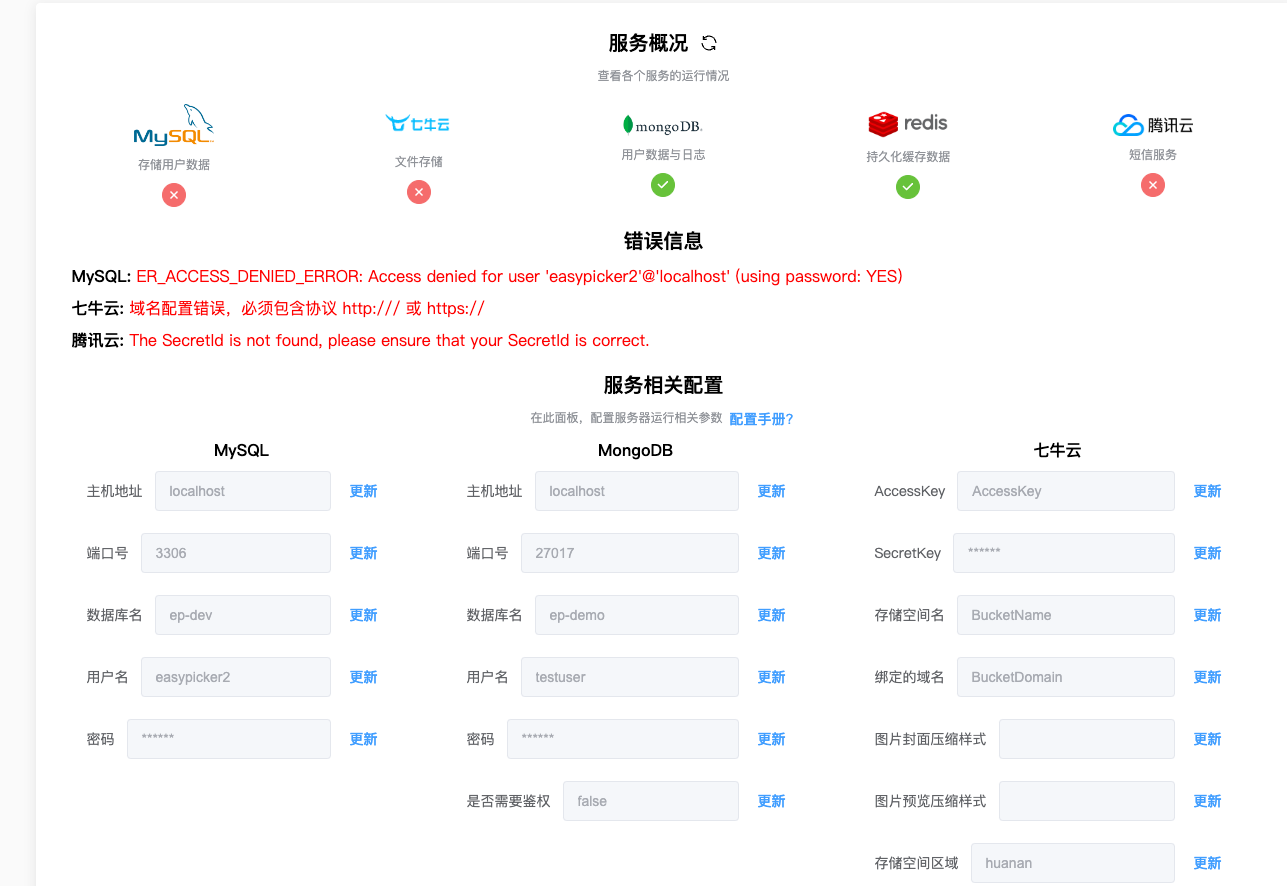
Task: Click the green check status icon under redis
Action: coord(908,187)
